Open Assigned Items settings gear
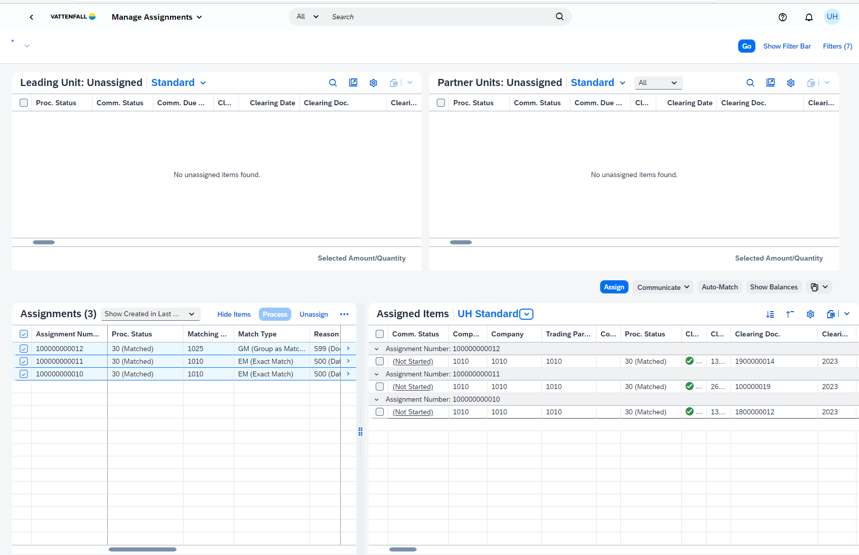 point(810,314)
